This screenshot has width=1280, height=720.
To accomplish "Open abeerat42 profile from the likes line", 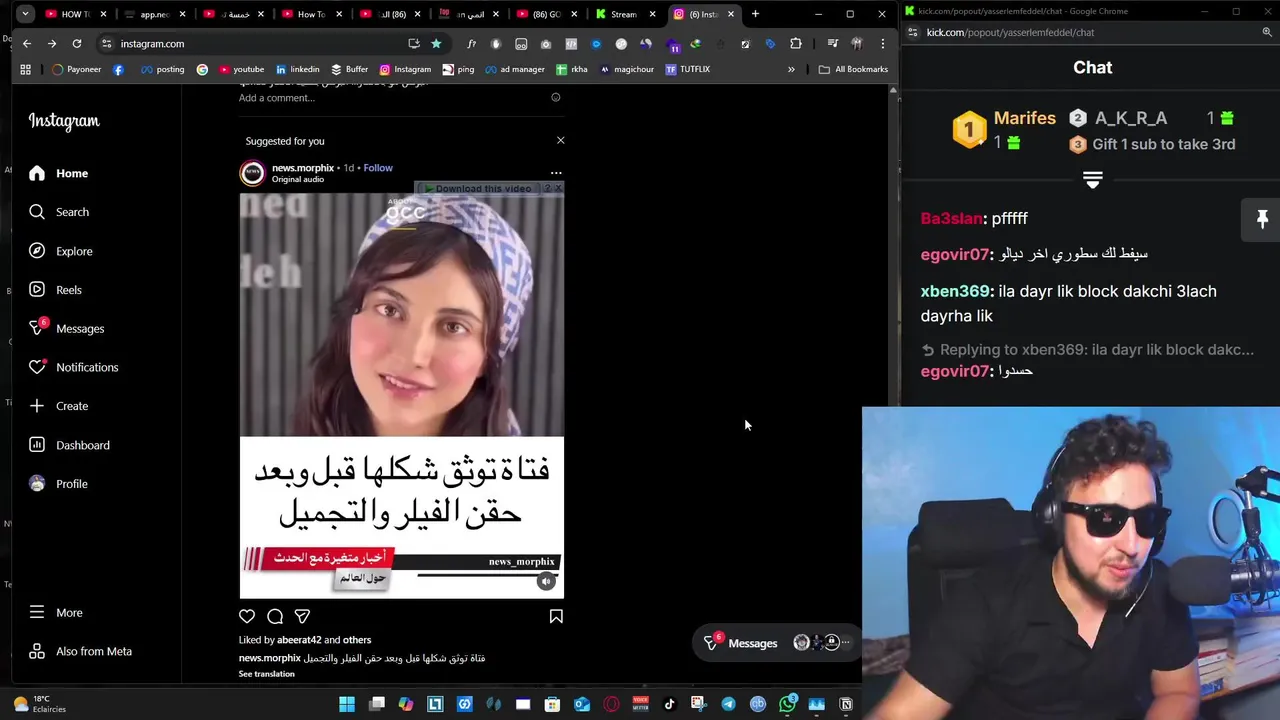I will point(299,640).
